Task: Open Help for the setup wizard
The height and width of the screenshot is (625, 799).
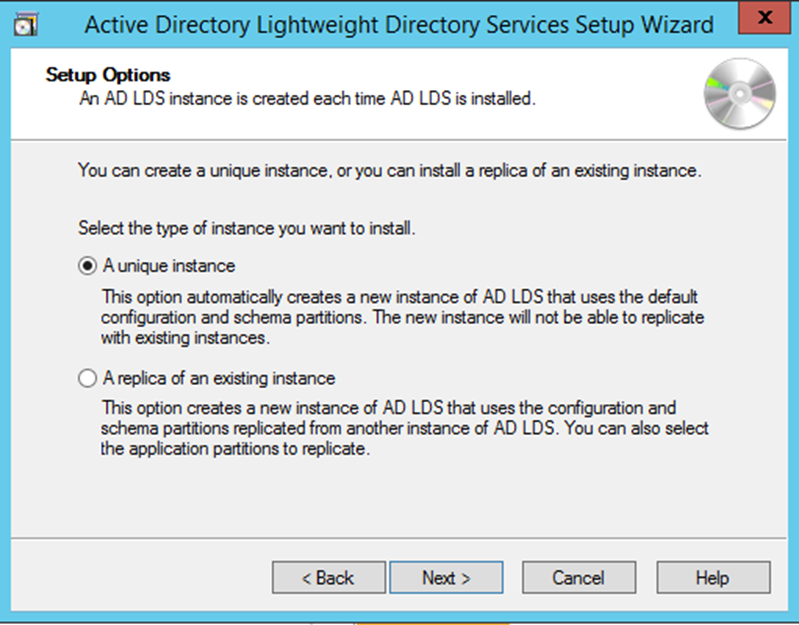Action: 713,578
